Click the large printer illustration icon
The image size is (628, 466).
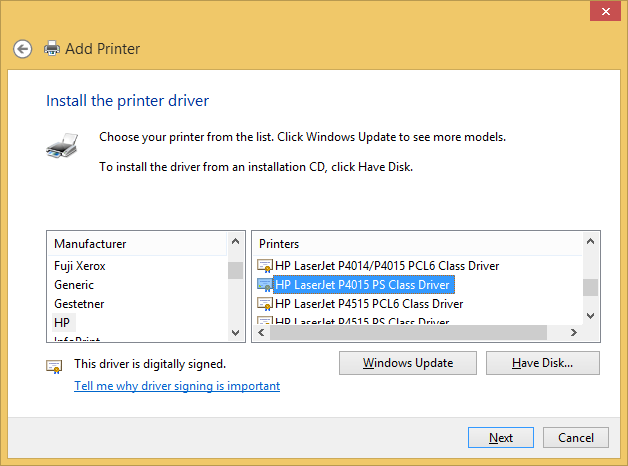[x=62, y=146]
